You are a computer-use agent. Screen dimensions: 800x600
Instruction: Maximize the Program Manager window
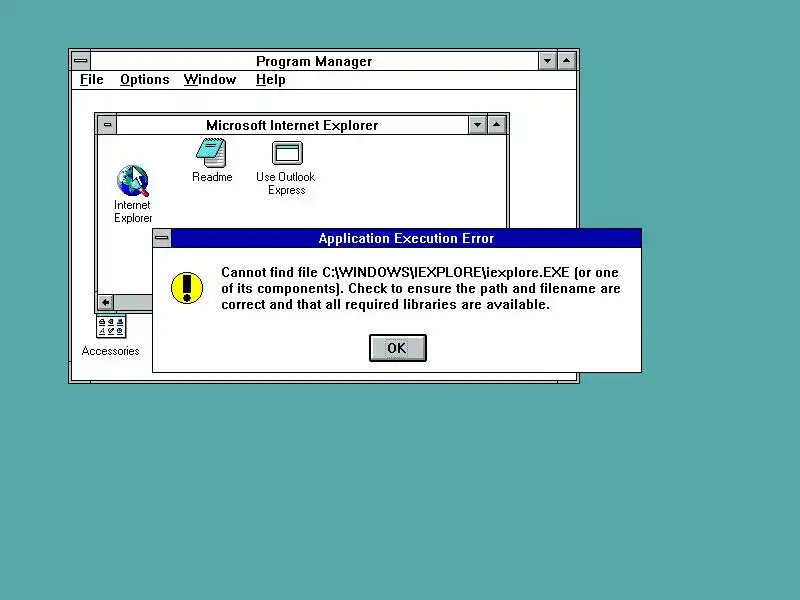point(566,61)
